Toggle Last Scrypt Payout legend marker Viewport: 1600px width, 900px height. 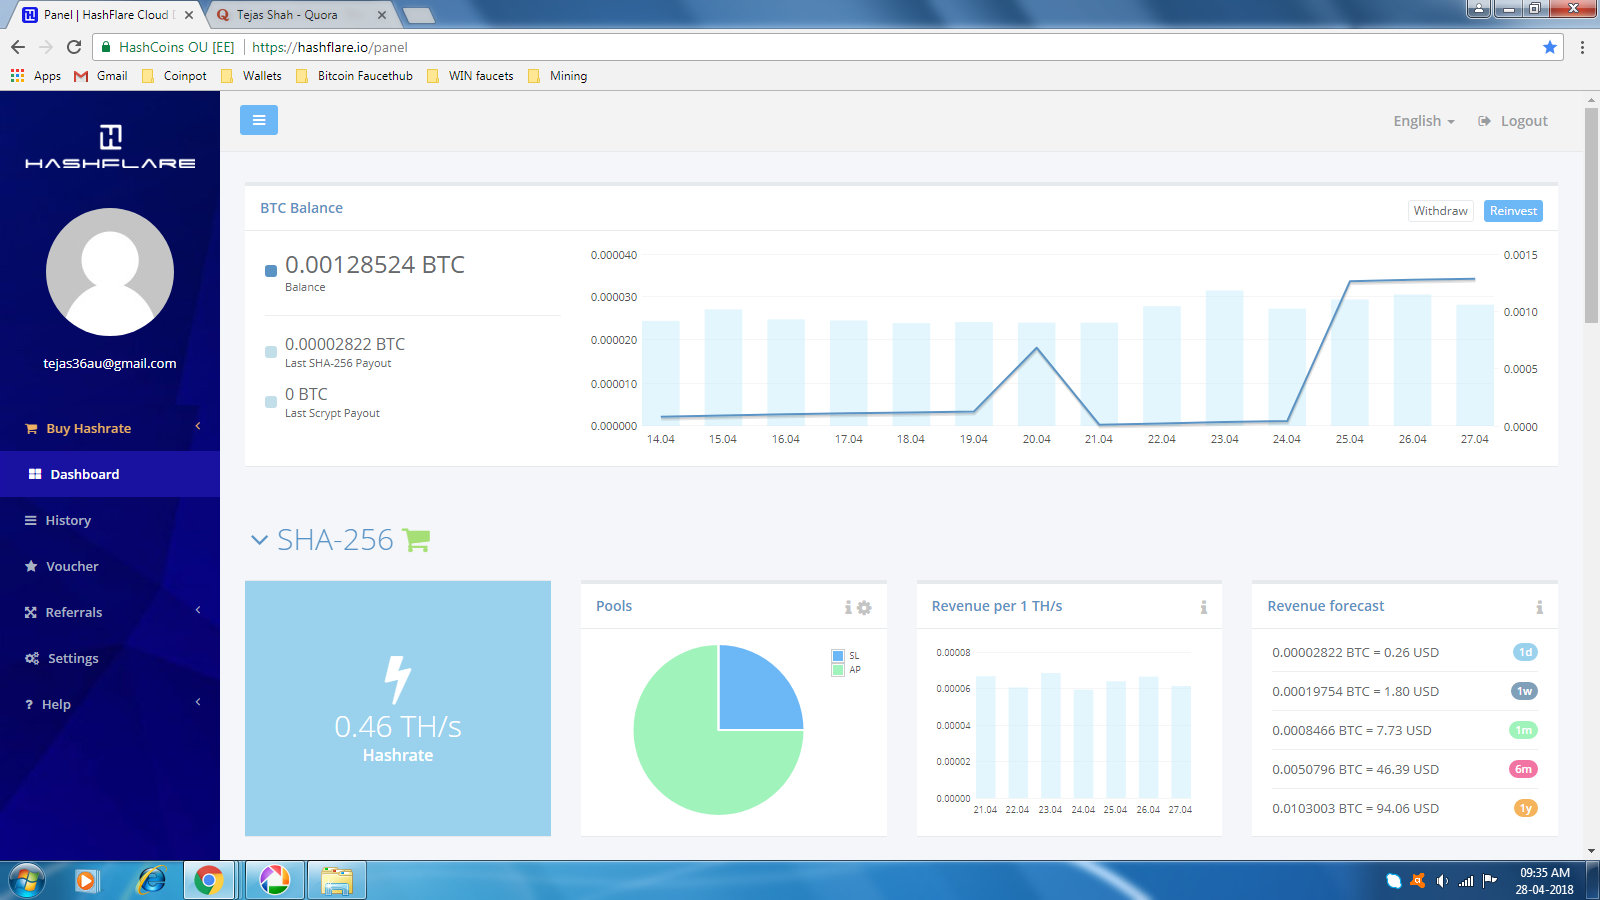tap(271, 402)
